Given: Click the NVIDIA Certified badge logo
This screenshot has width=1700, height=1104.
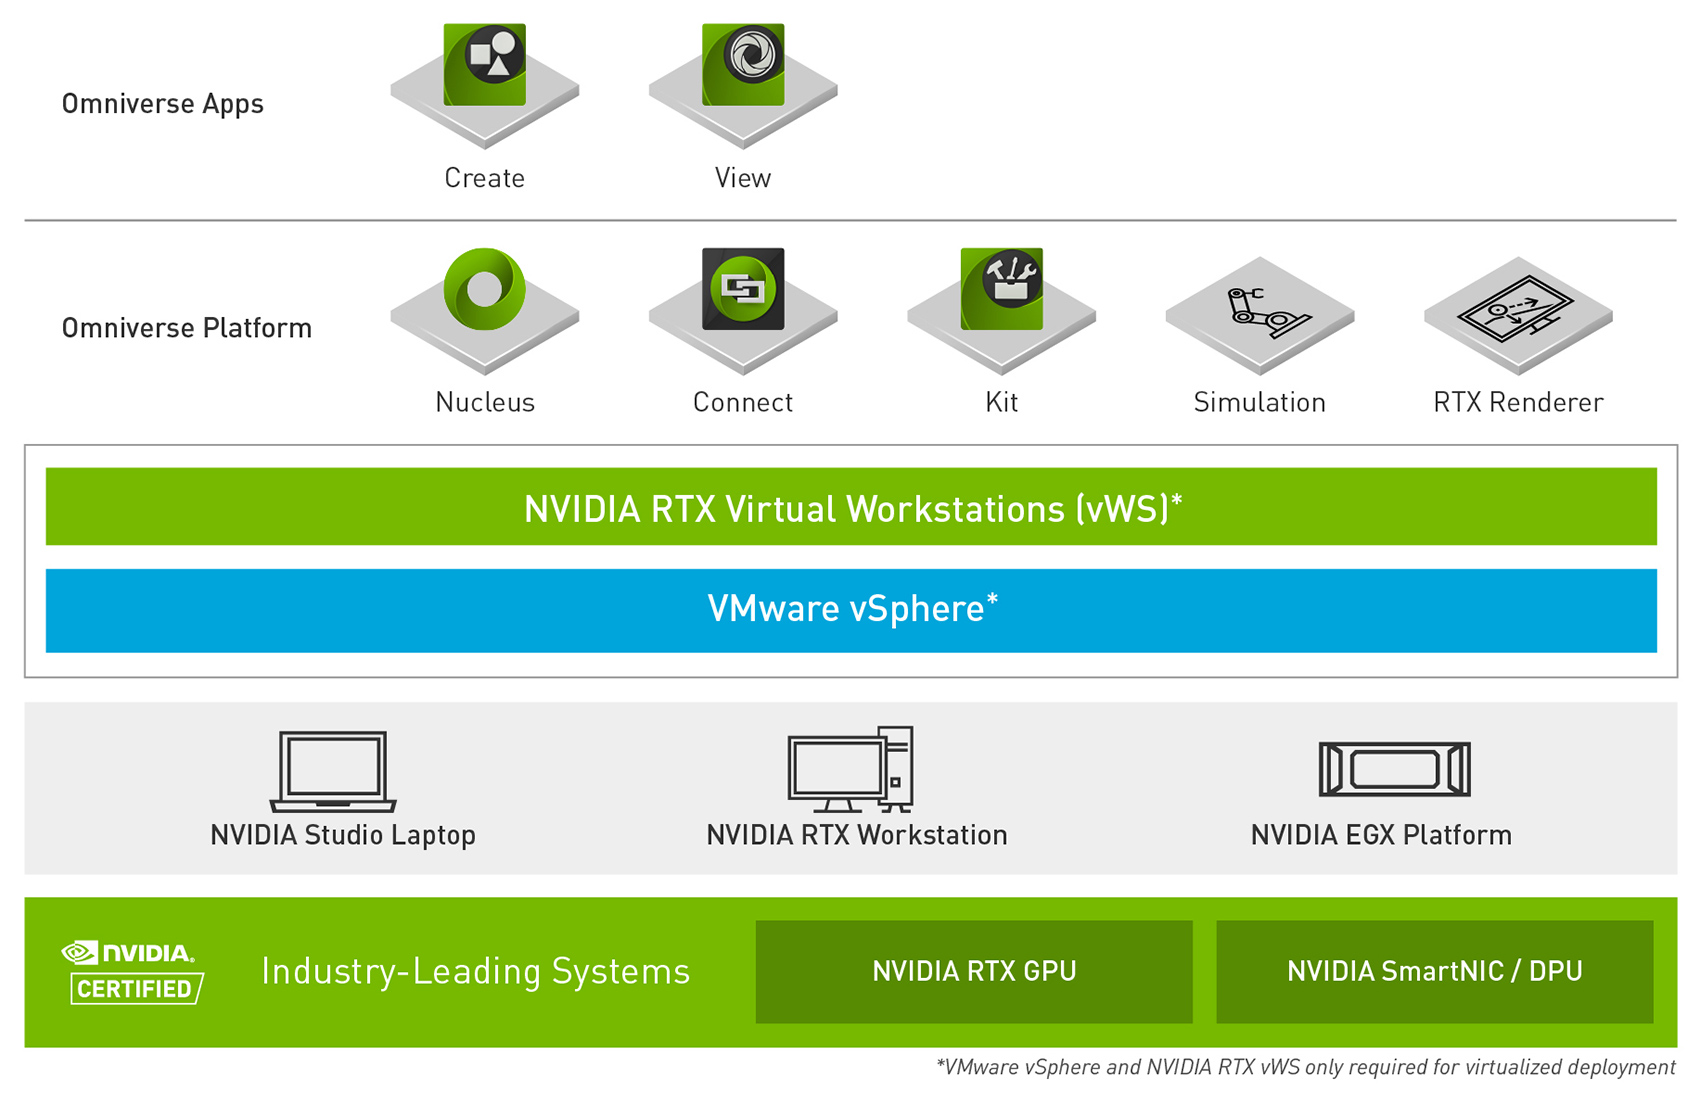Looking at the screenshot, I should tap(131, 968).
